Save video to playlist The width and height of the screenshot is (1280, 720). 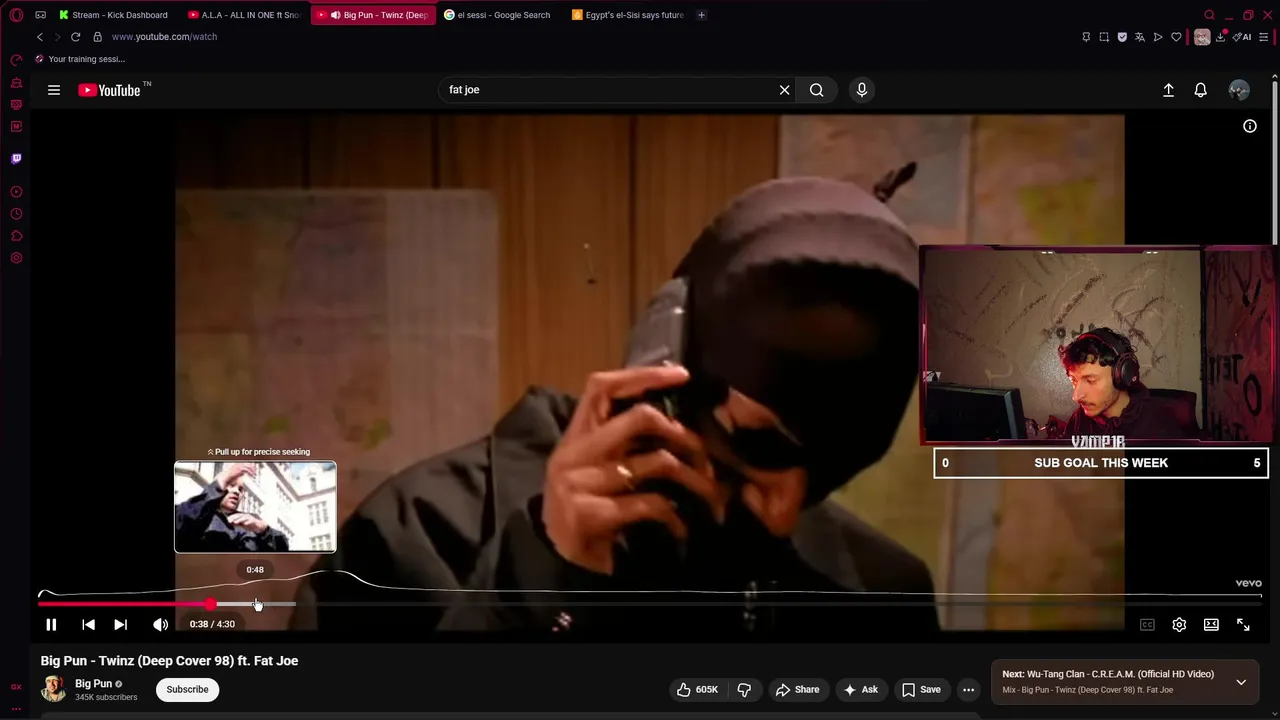tap(921, 689)
